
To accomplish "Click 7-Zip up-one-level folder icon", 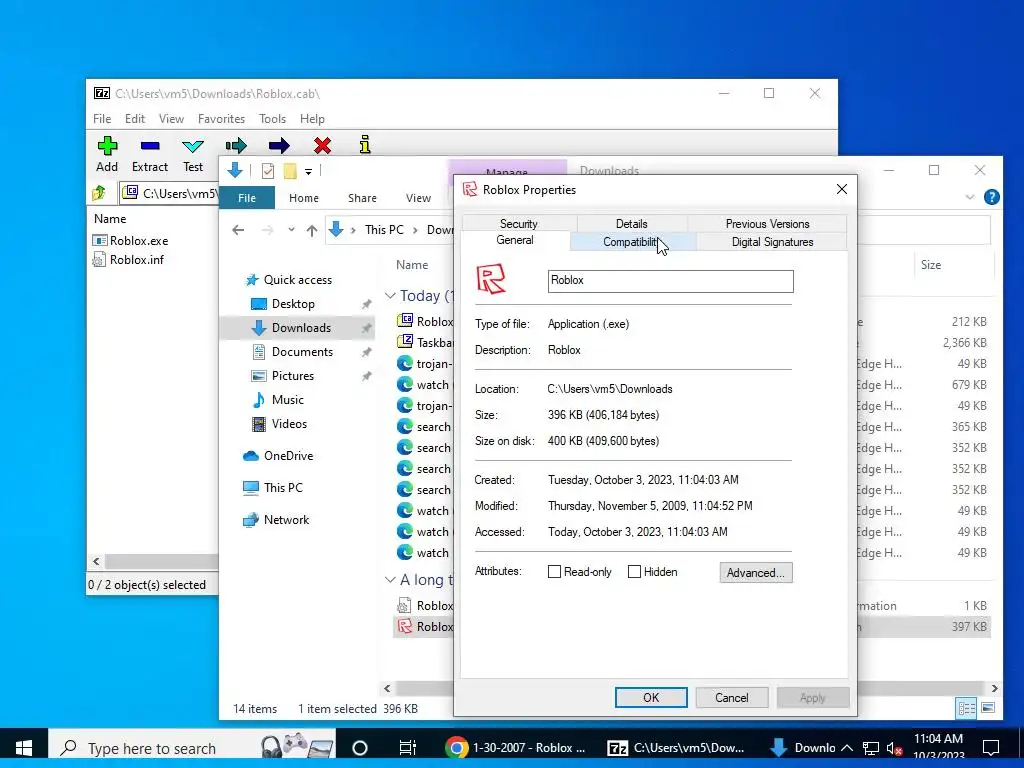I will [x=99, y=193].
